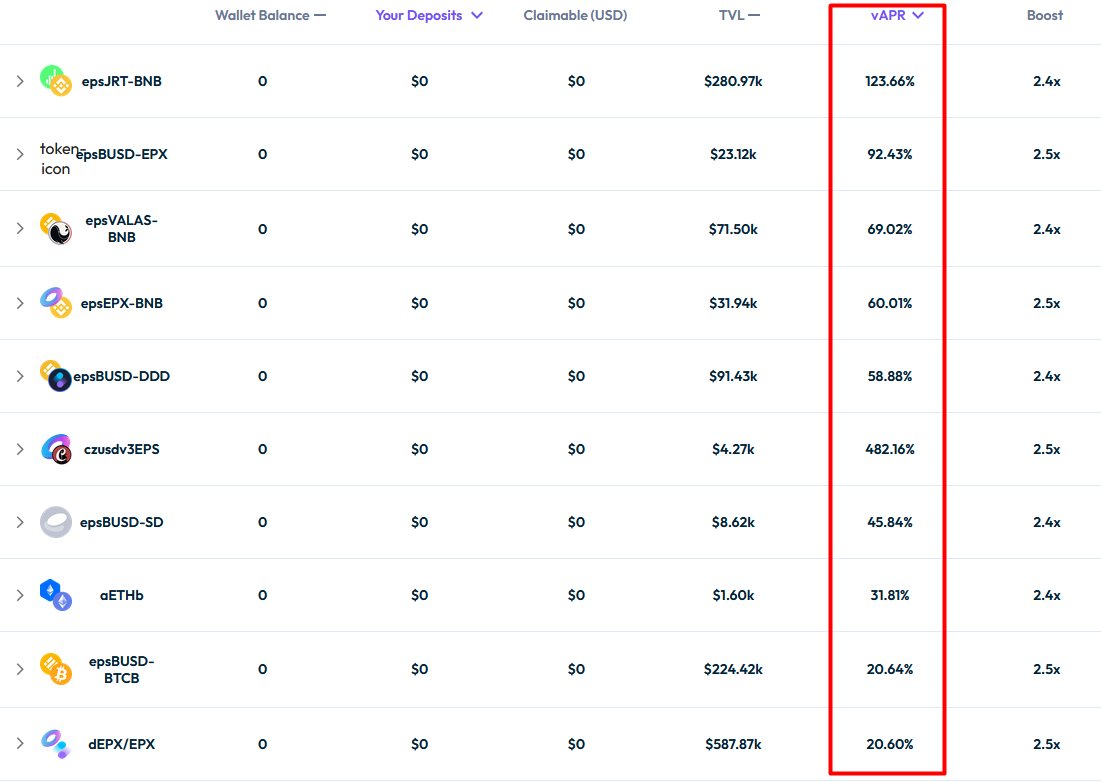Select the czusdv3EPS pool name
This screenshot has width=1101, height=782.
121,449
